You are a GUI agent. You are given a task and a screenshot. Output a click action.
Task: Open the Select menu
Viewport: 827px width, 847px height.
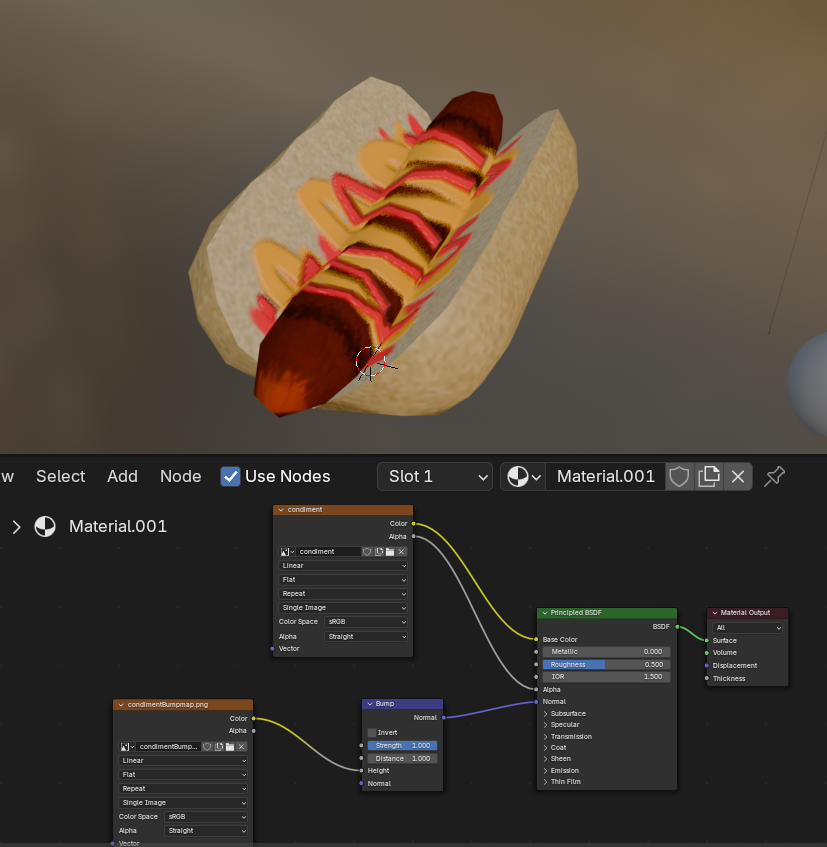pos(60,476)
